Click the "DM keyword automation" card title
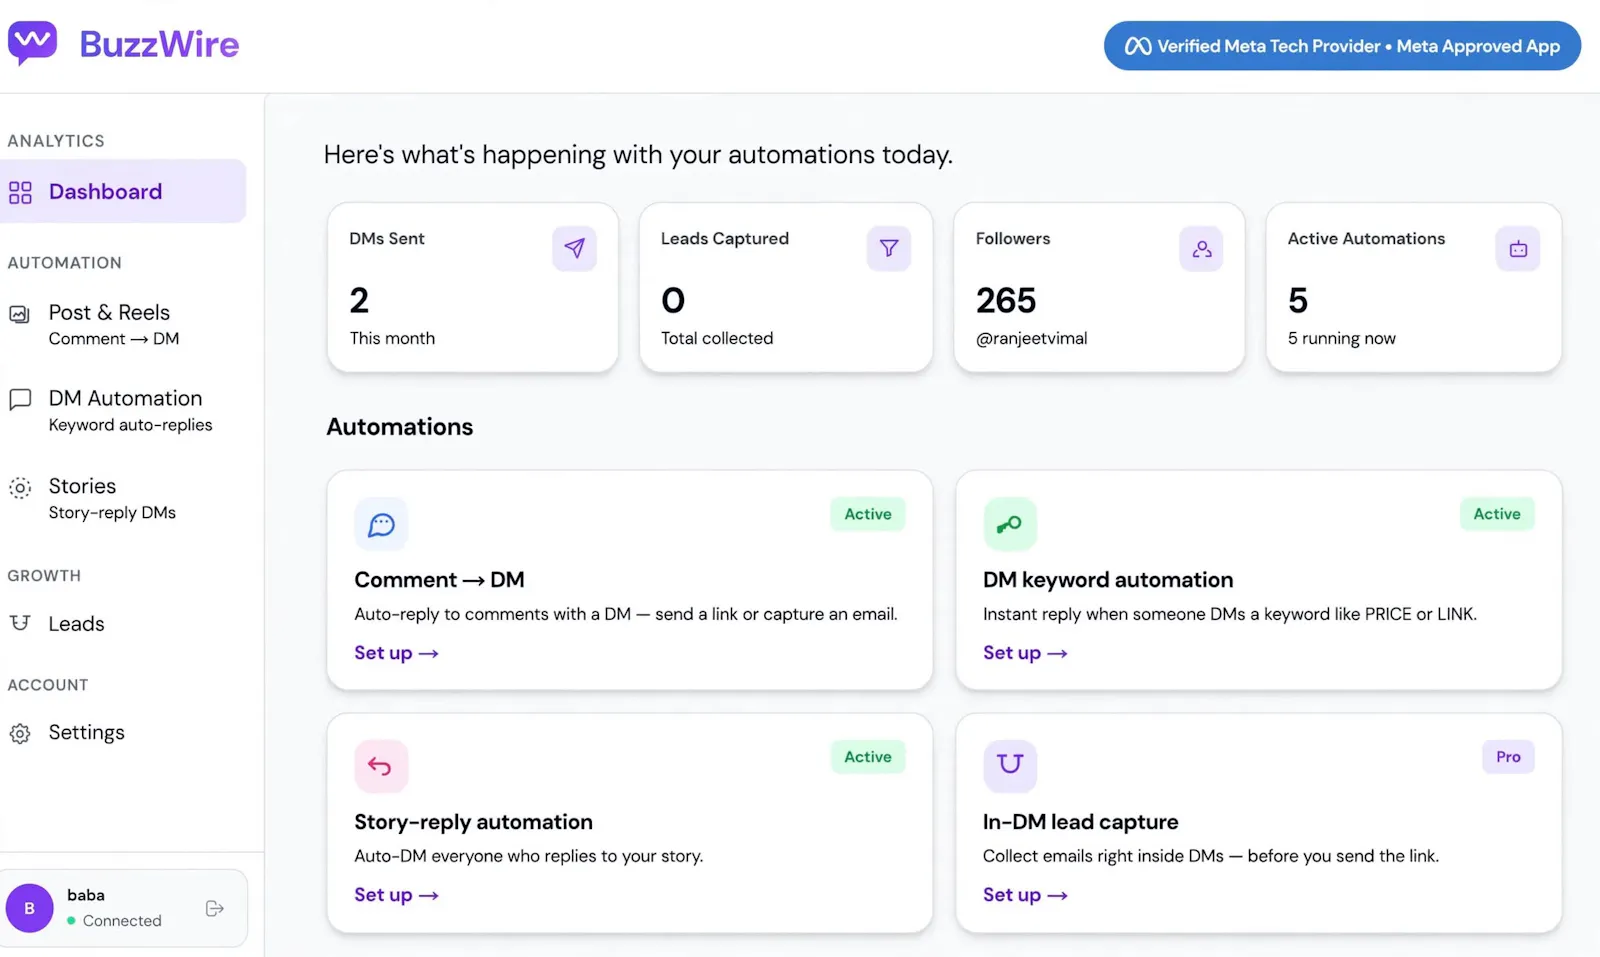The height and width of the screenshot is (957, 1600). point(1108,580)
